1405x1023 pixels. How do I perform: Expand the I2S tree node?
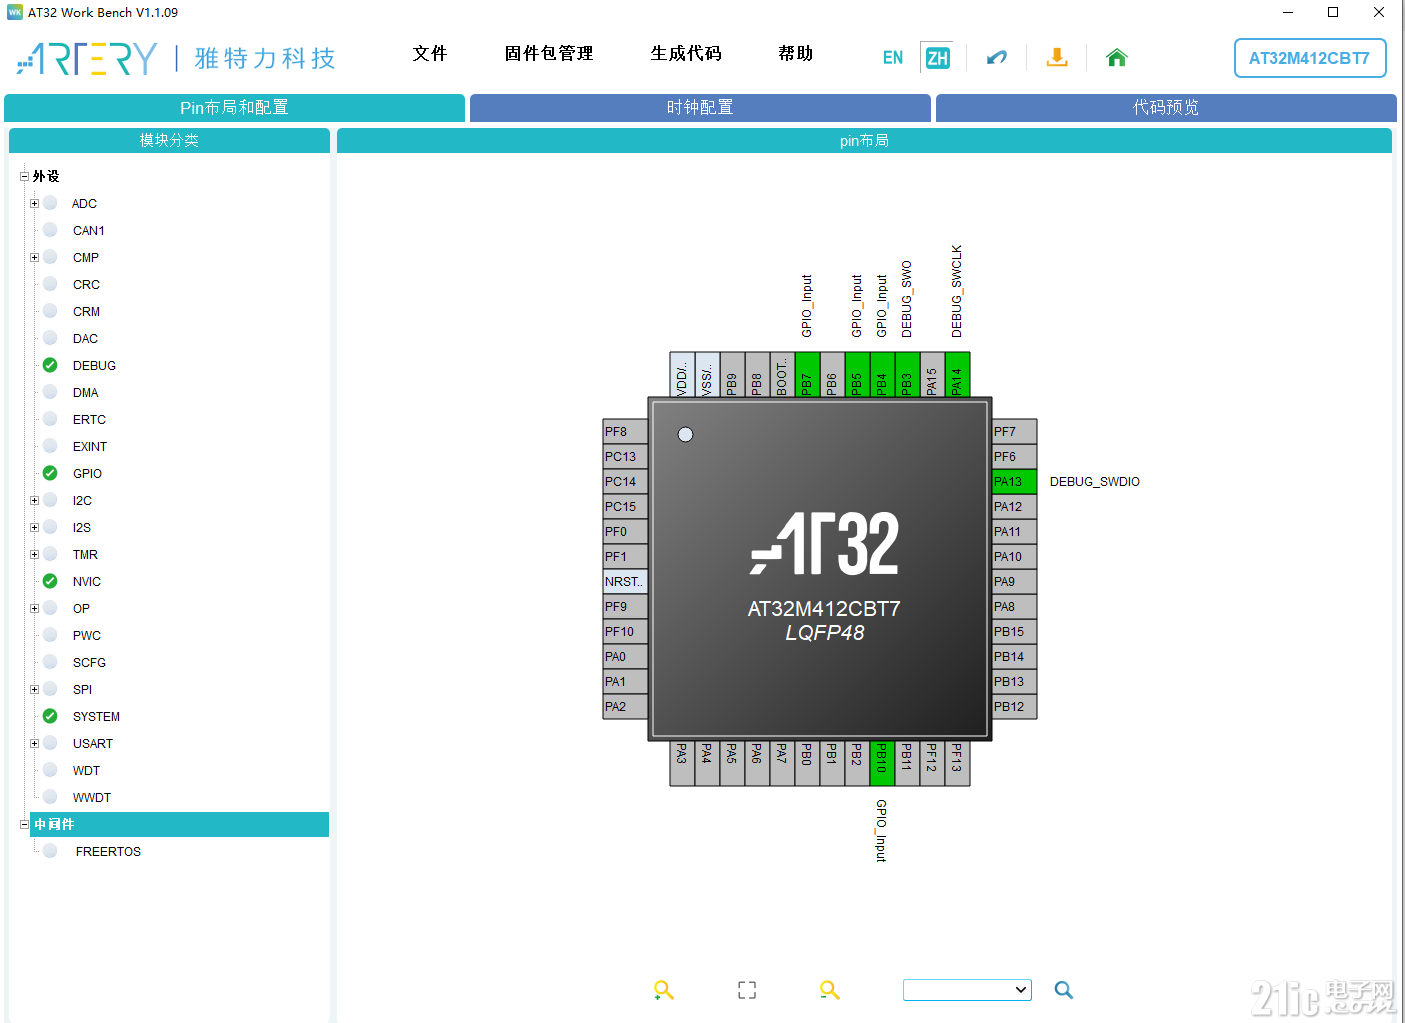pyautogui.click(x=34, y=527)
